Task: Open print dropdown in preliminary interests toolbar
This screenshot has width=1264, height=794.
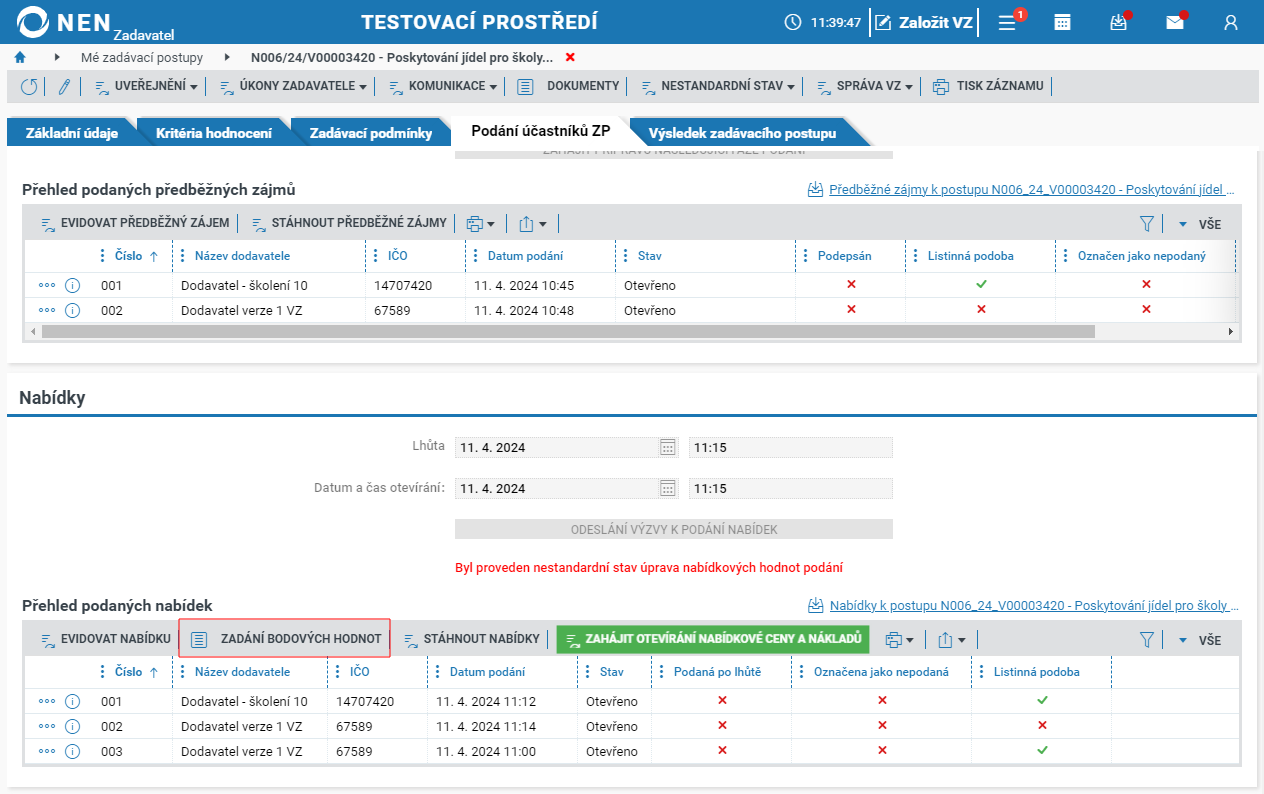Action: [481, 224]
